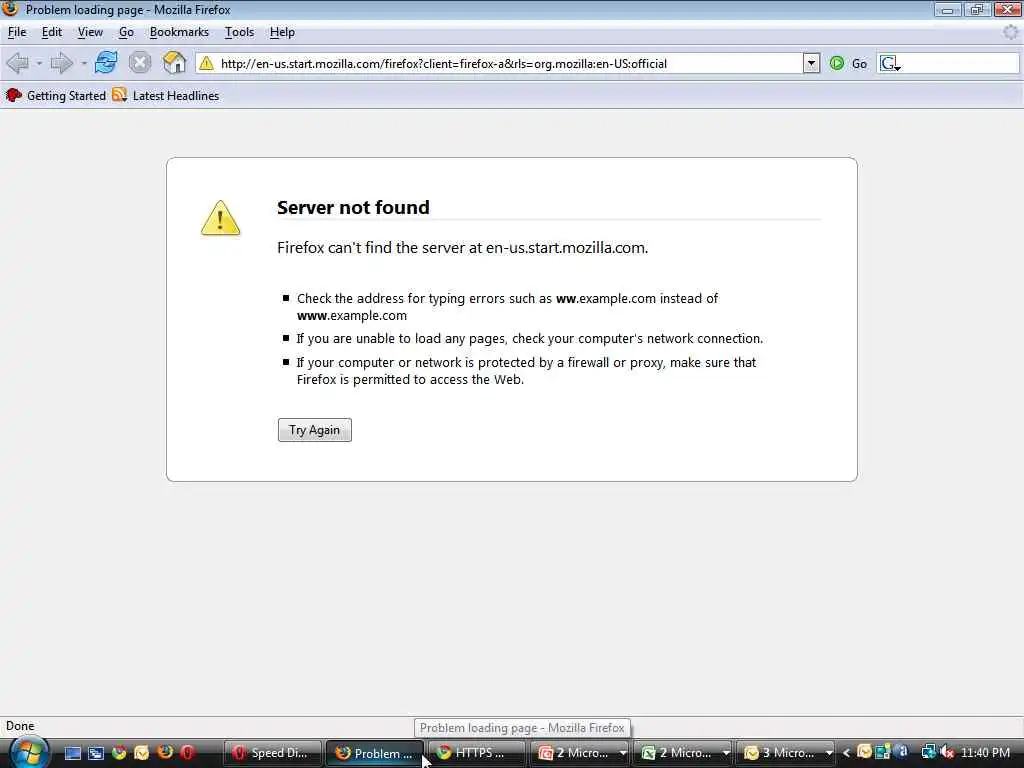Click Switch between windows quick launch icon
Image resolution: width=1024 pixels, height=768 pixels.
(x=96, y=753)
